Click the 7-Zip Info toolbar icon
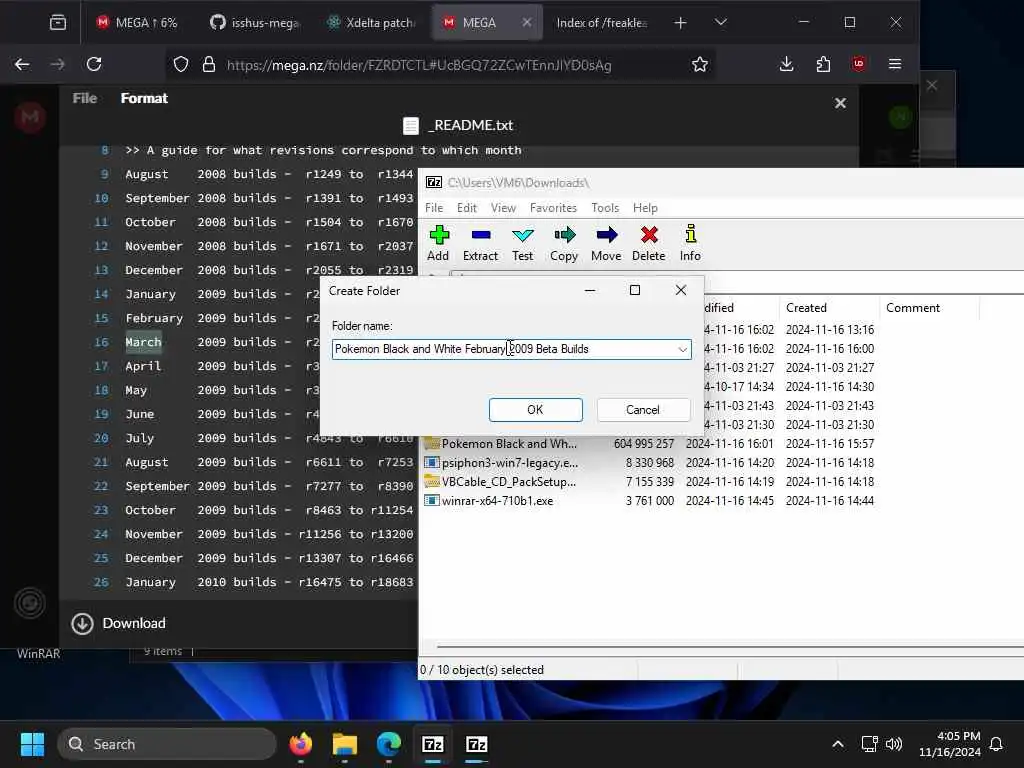Screen dimensions: 1024x768 pos(690,242)
